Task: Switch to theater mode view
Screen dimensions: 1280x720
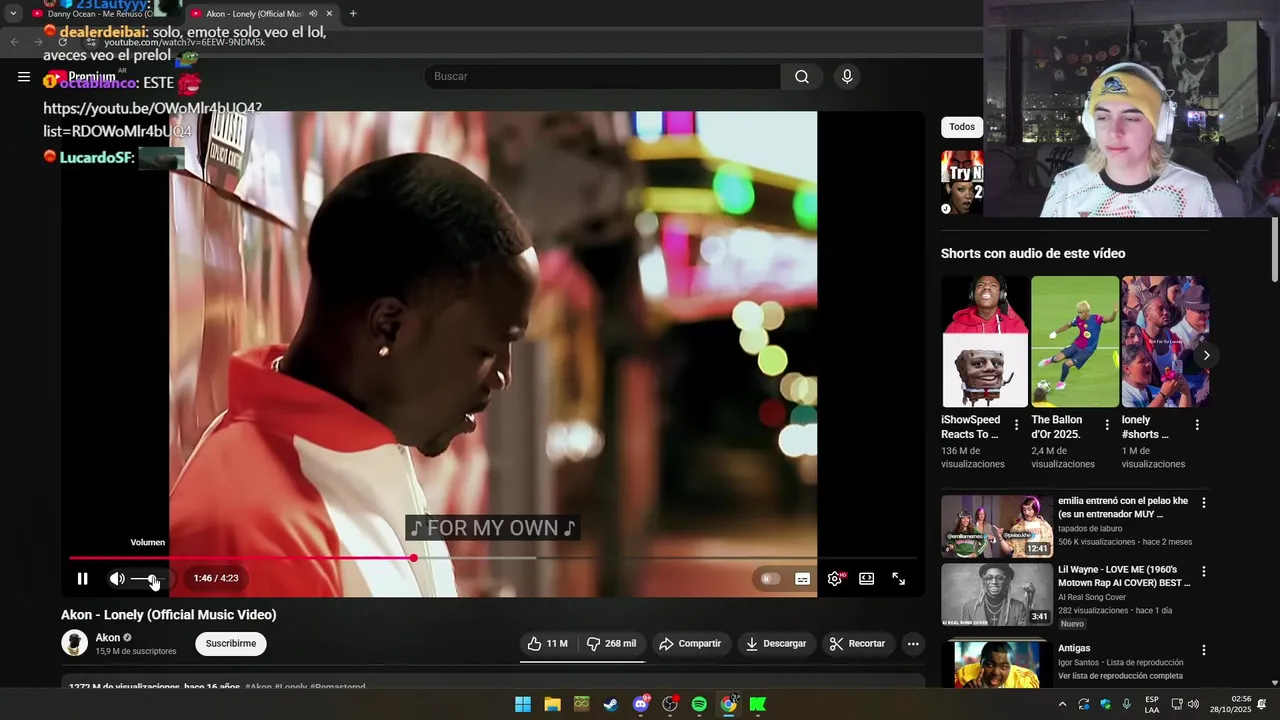Action: [x=867, y=578]
